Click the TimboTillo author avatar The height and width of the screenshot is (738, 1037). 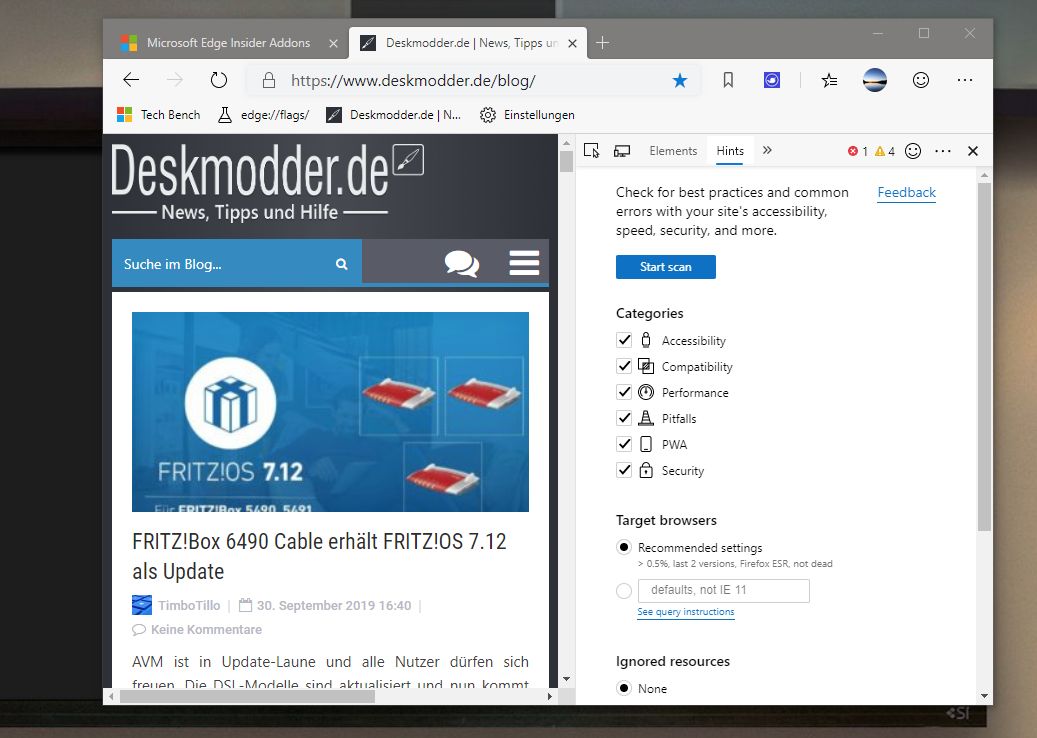(142, 605)
